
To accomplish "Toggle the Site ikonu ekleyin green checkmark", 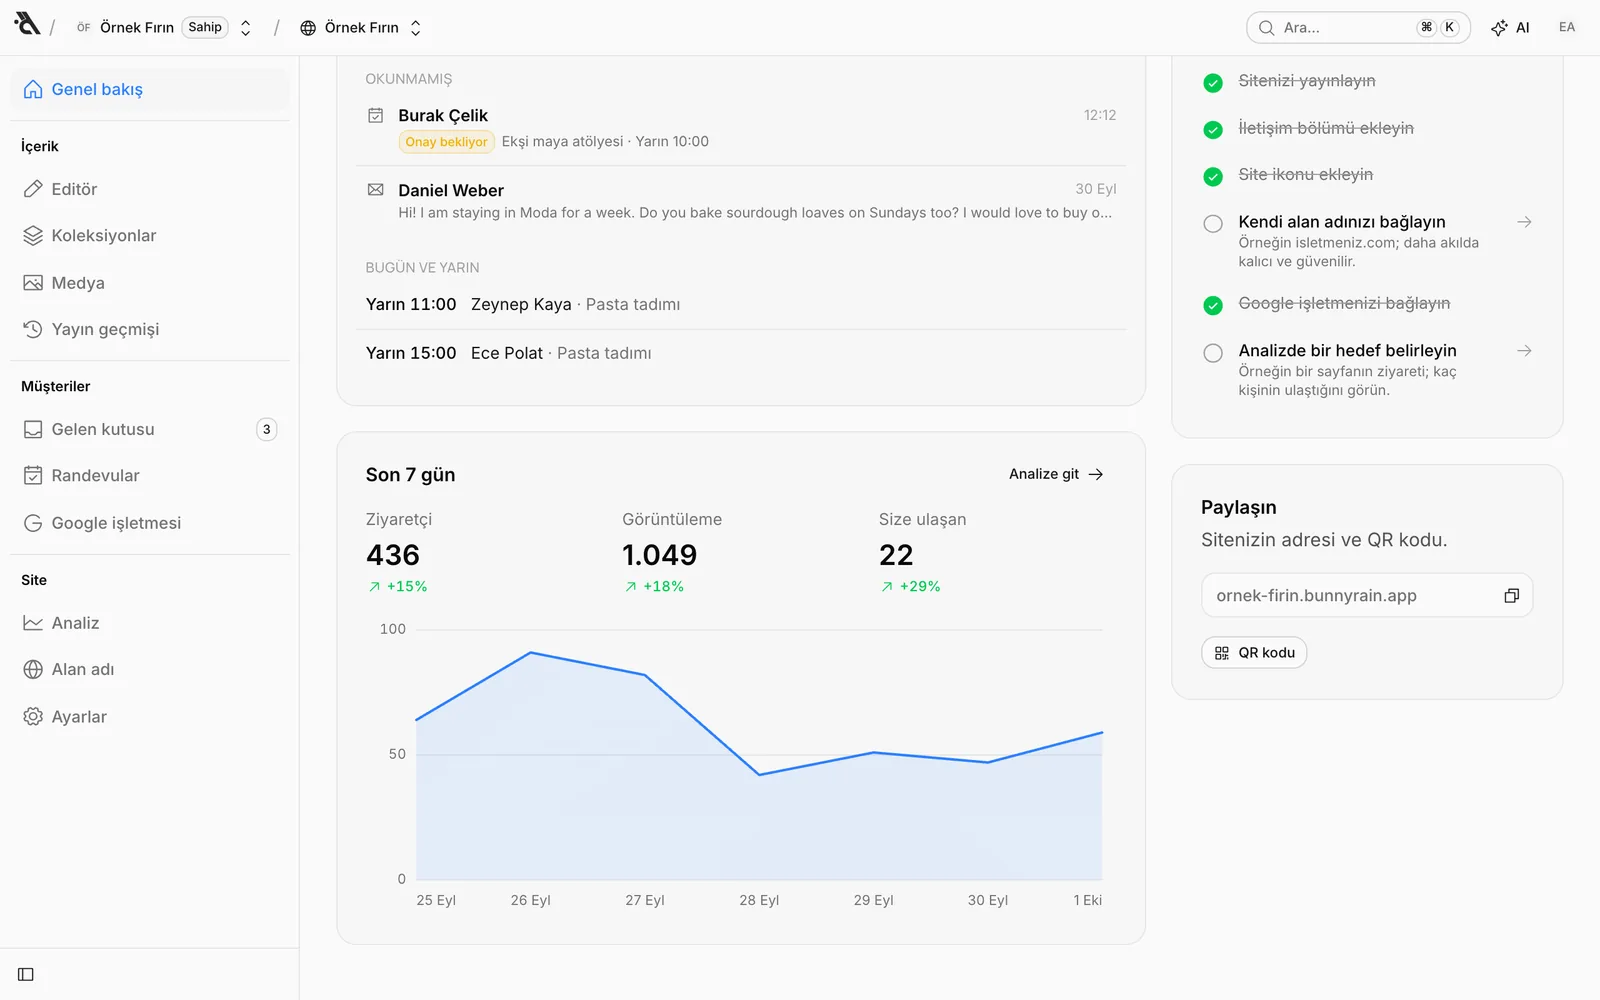I will coord(1213,177).
